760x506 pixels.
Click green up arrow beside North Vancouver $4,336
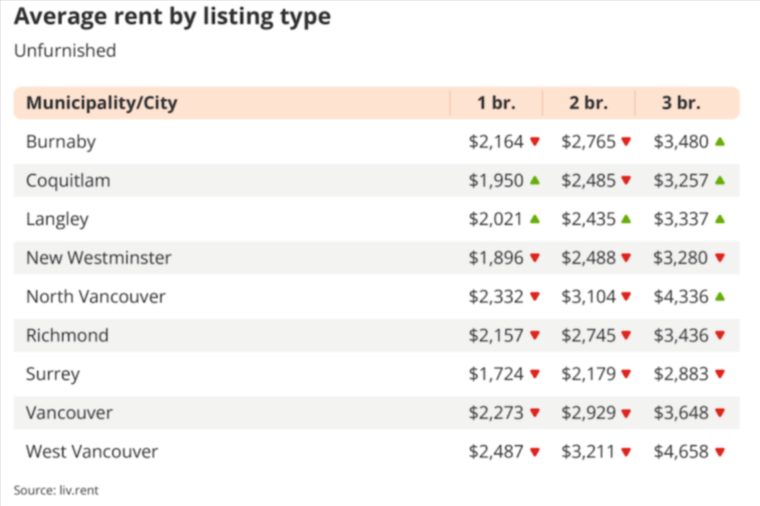(720, 296)
